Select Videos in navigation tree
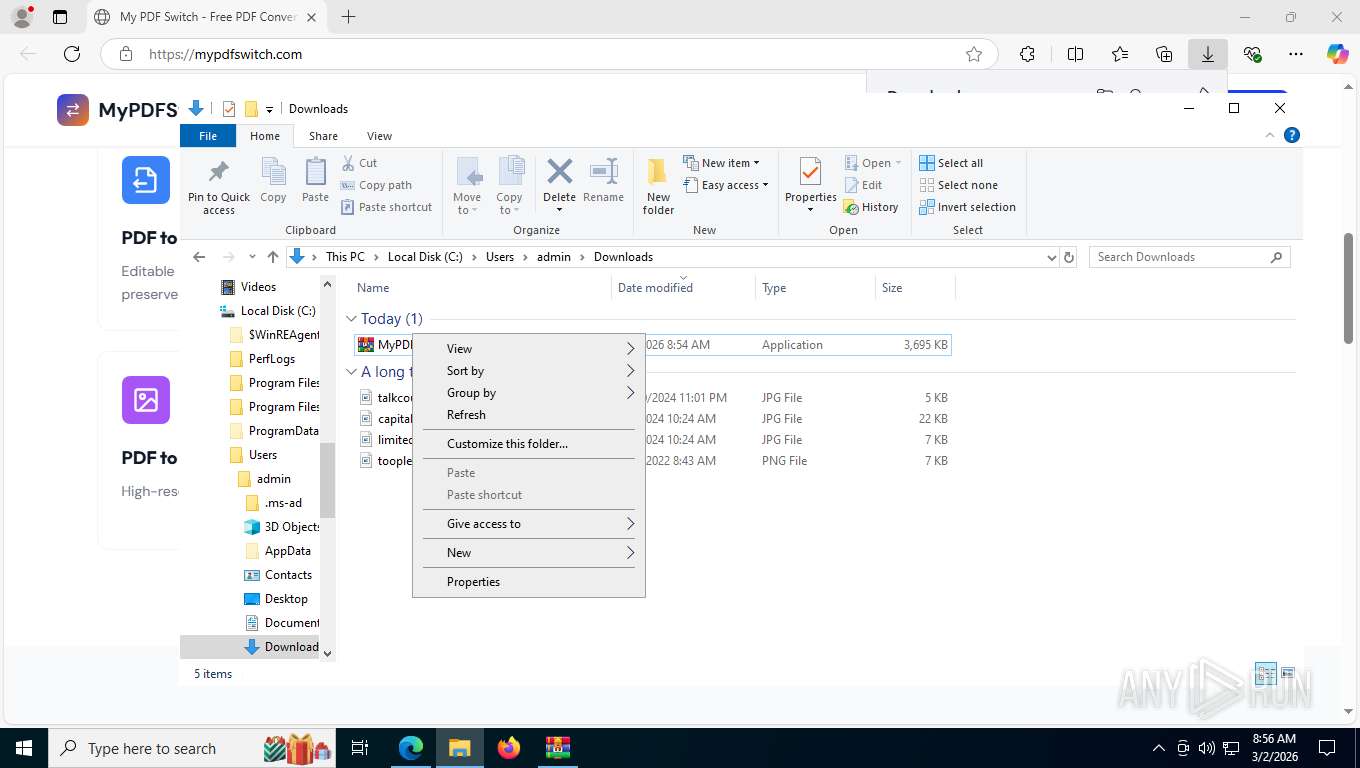 point(258,287)
